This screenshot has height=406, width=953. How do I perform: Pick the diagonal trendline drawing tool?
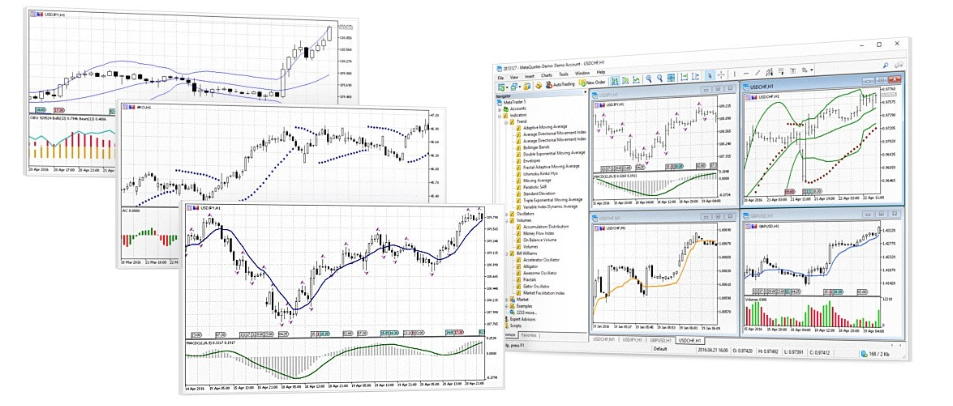click(757, 73)
